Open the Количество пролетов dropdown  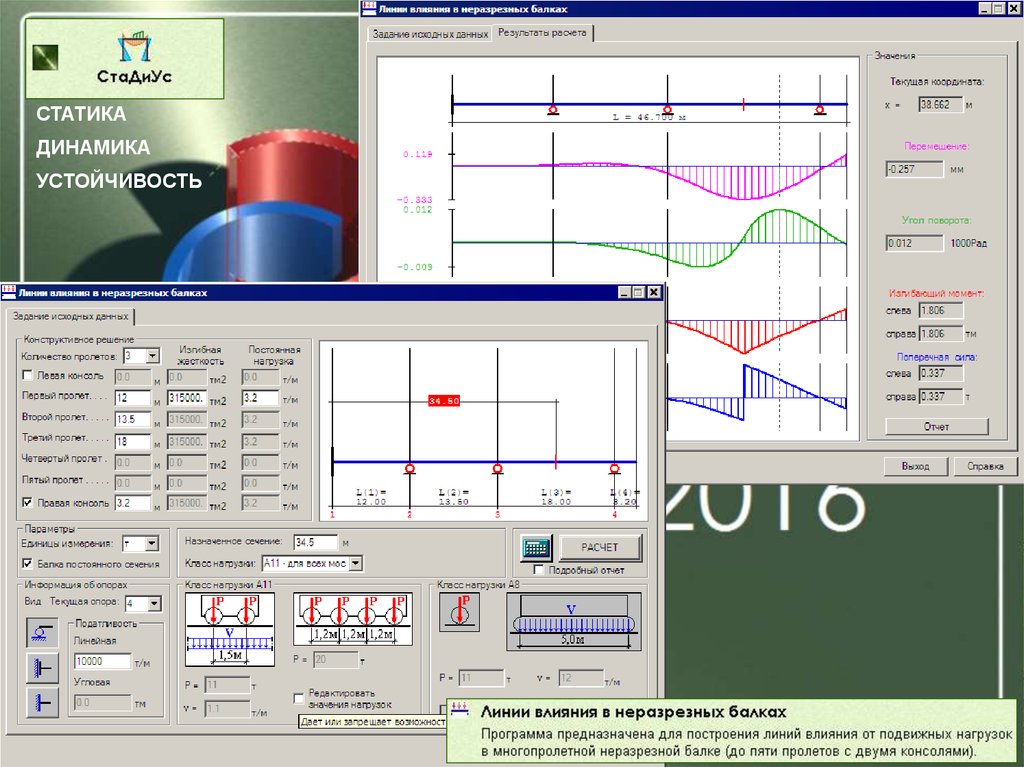[153, 355]
